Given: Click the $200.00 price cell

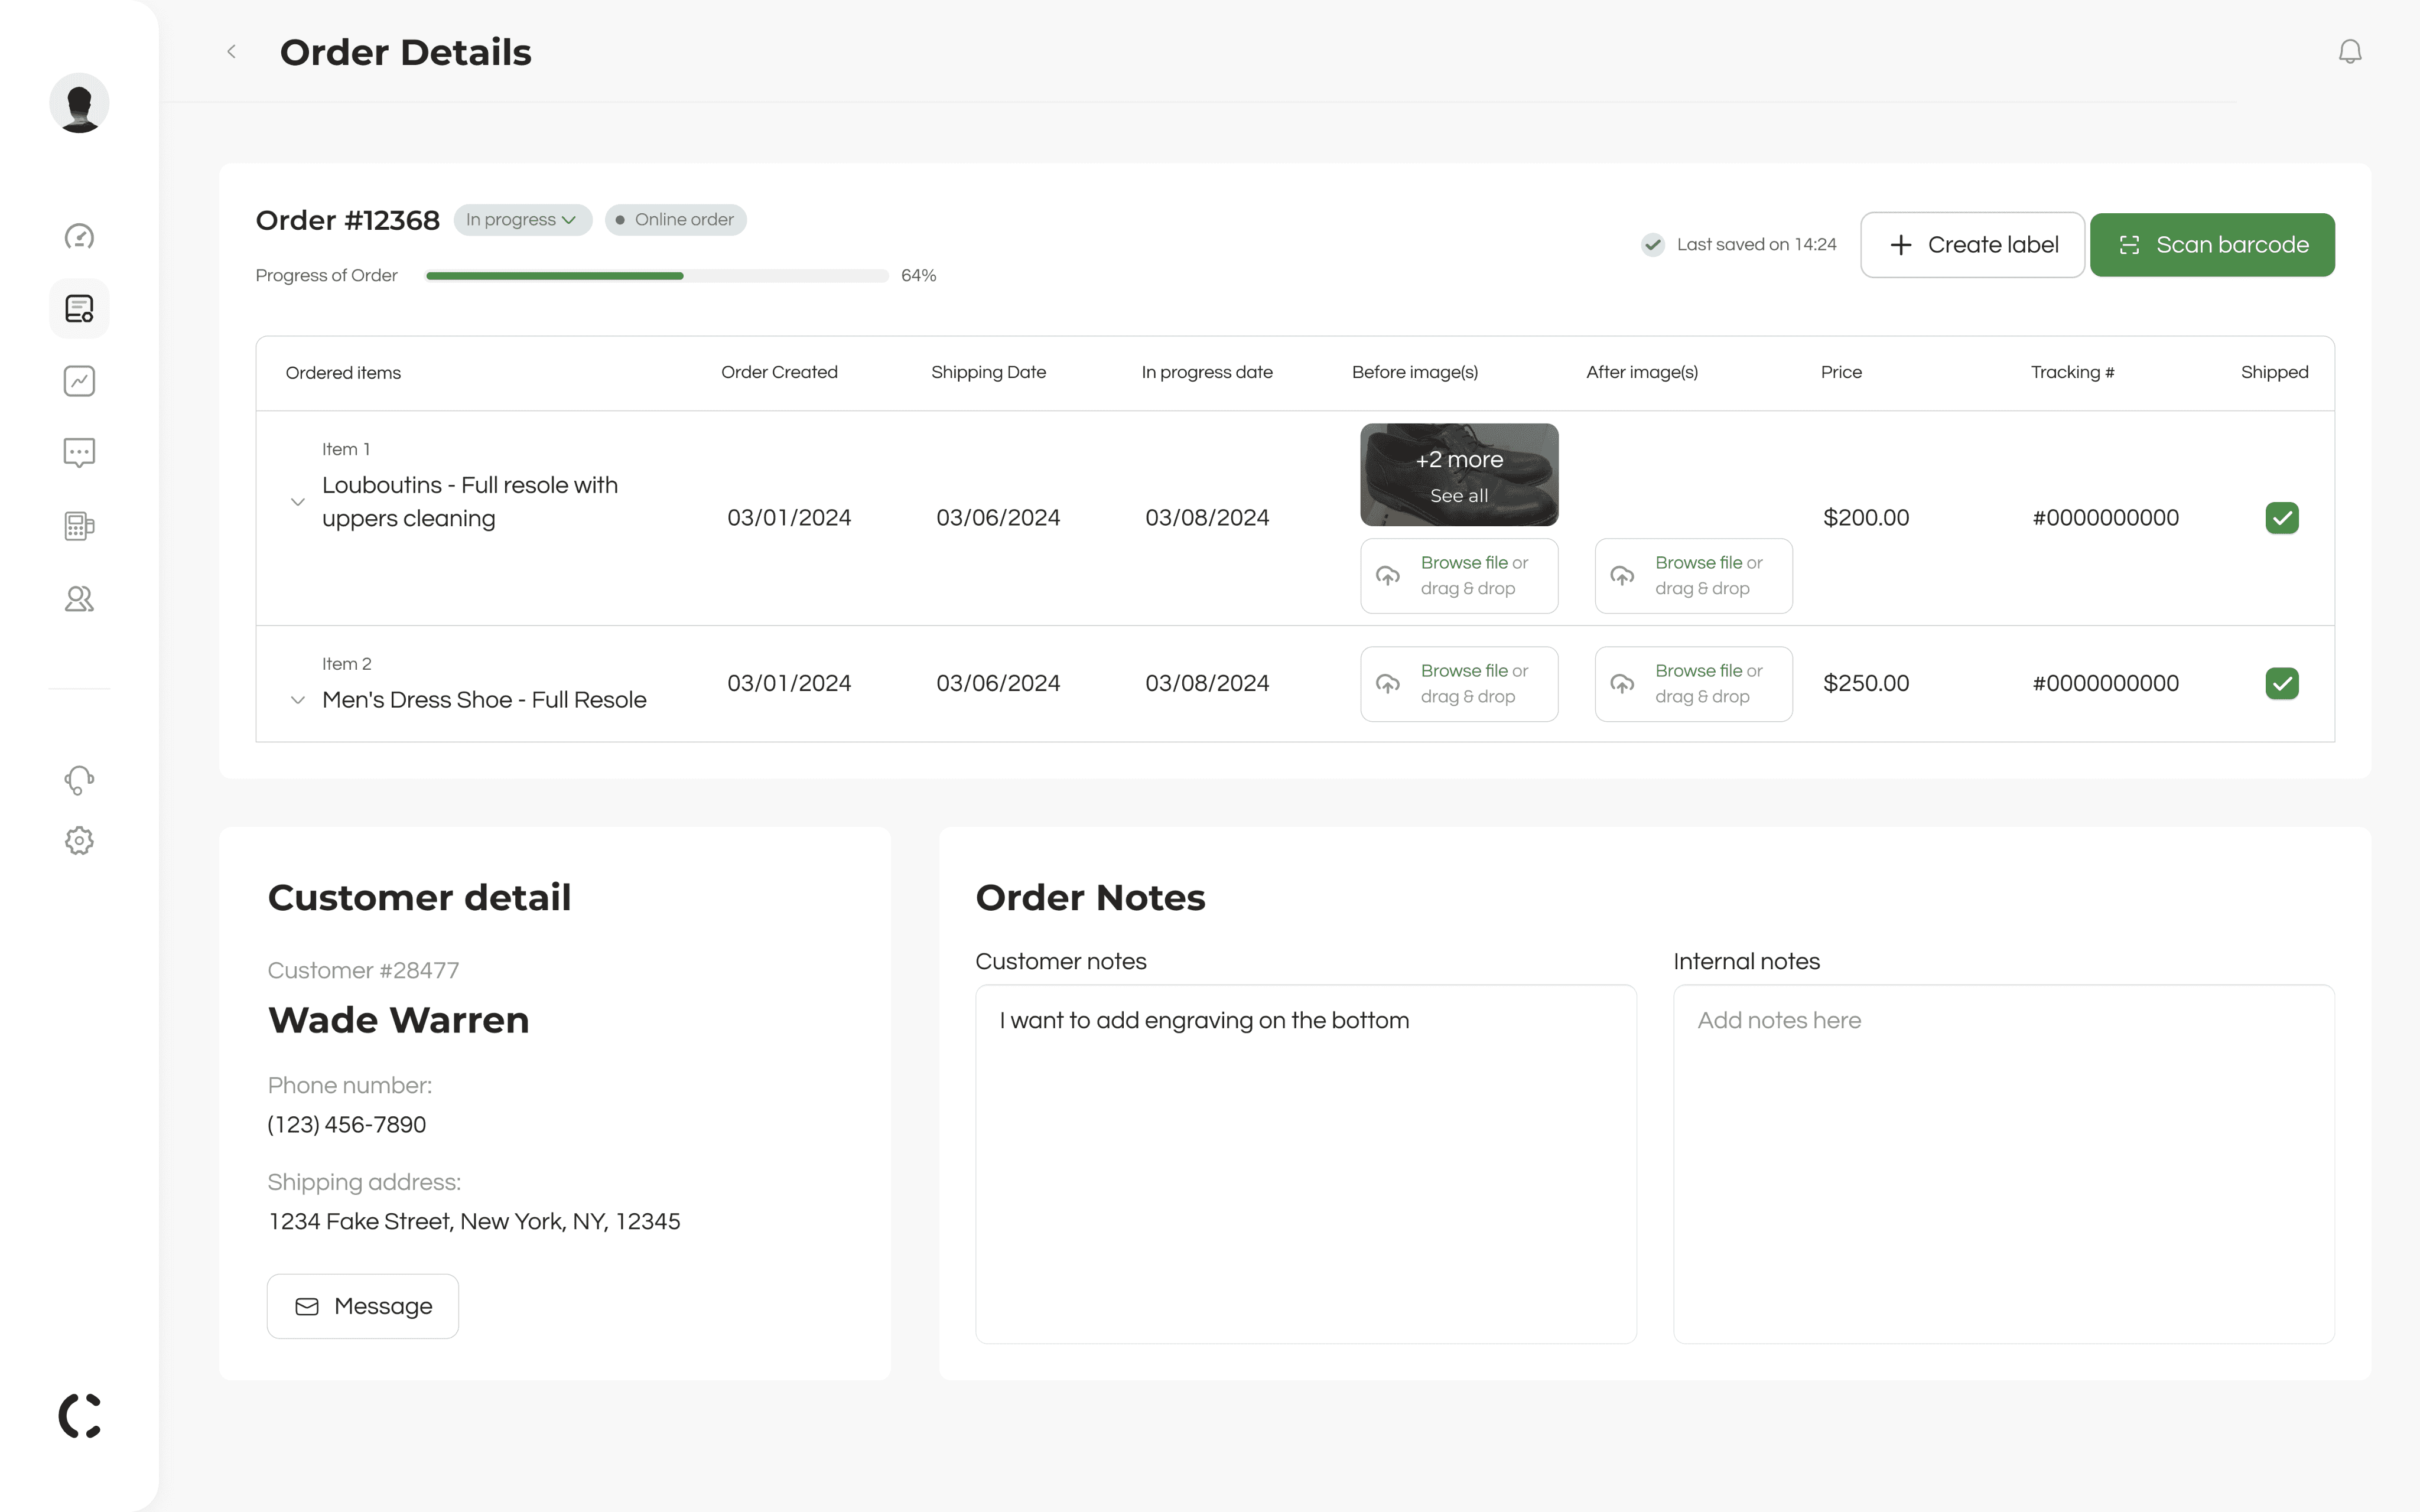Looking at the screenshot, I should click(x=1866, y=518).
